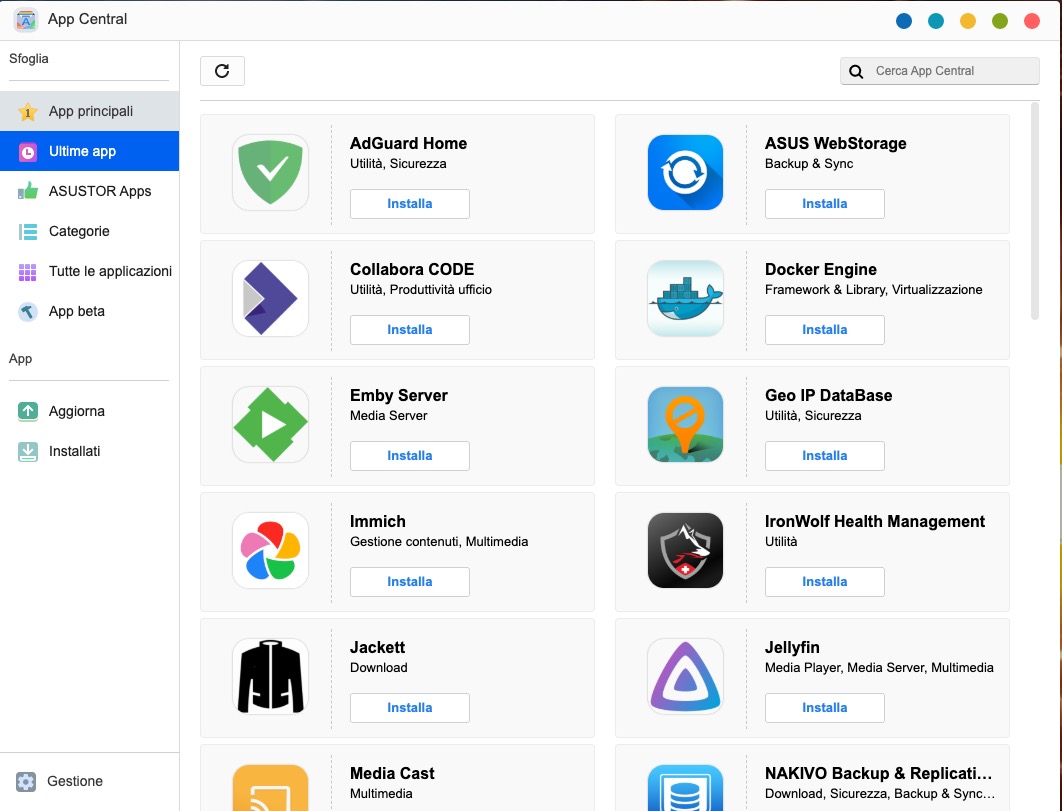This screenshot has height=811, width=1062.
Task: Go to ASUSTOR Apps
Action: 89,191
